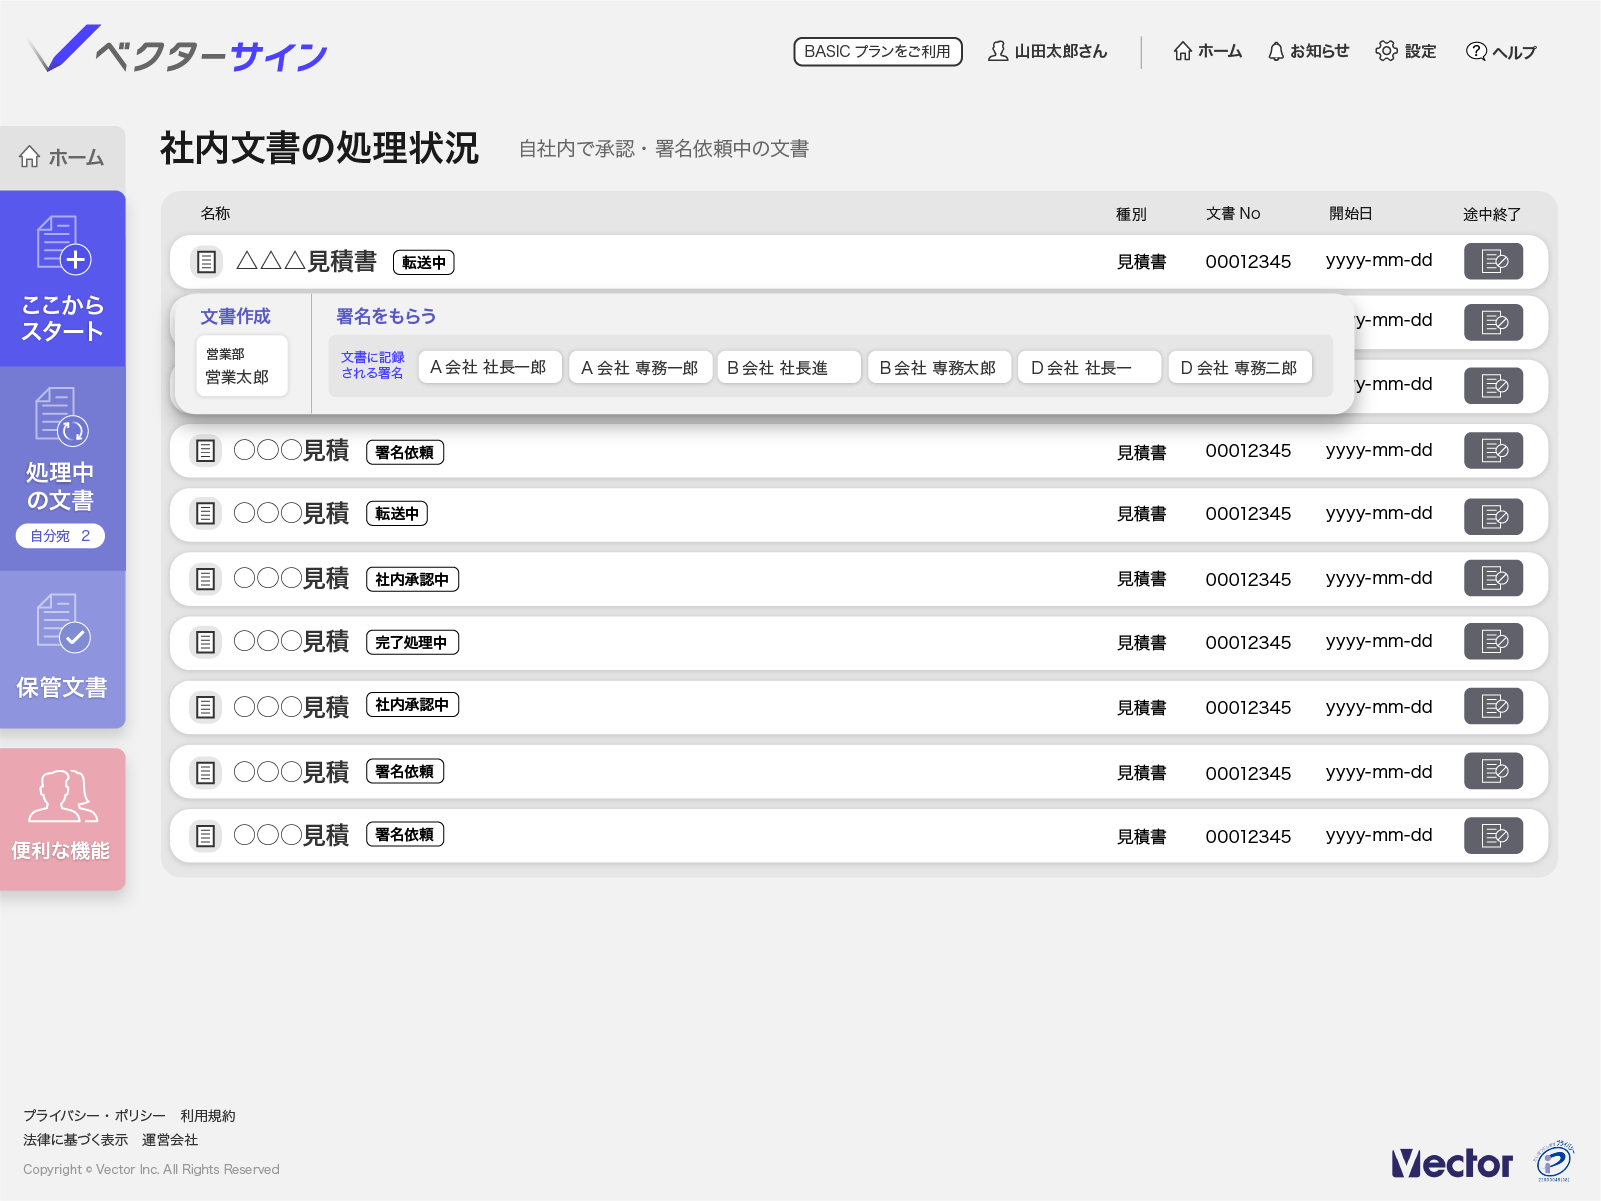Open the 処理中の文書 sidebar section
Image resolution: width=1601 pixels, height=1201 pixels.
[x=62, y=468]
